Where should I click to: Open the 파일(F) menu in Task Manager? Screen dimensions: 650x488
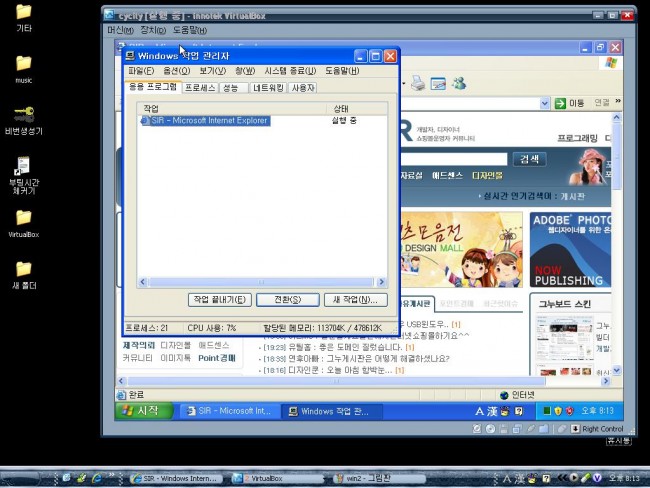(141, 71)
